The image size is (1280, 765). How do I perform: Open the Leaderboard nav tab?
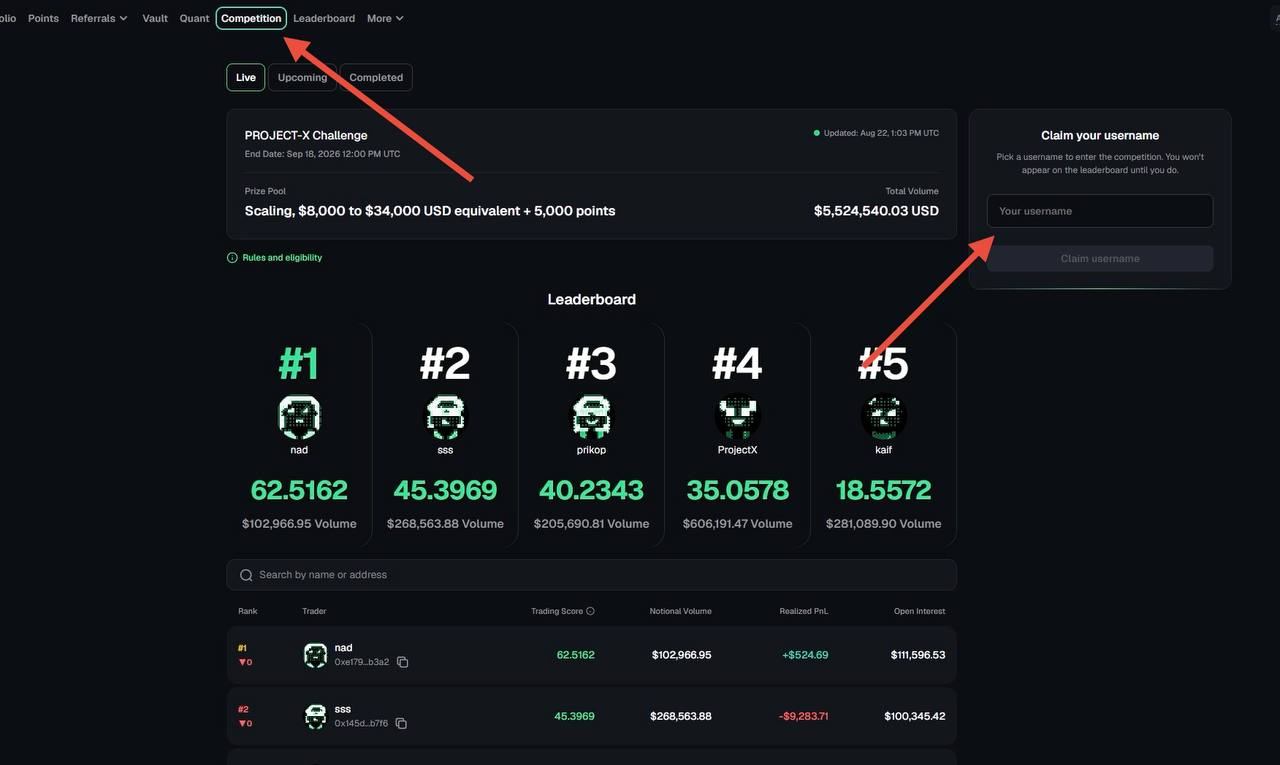pos(324,18)
